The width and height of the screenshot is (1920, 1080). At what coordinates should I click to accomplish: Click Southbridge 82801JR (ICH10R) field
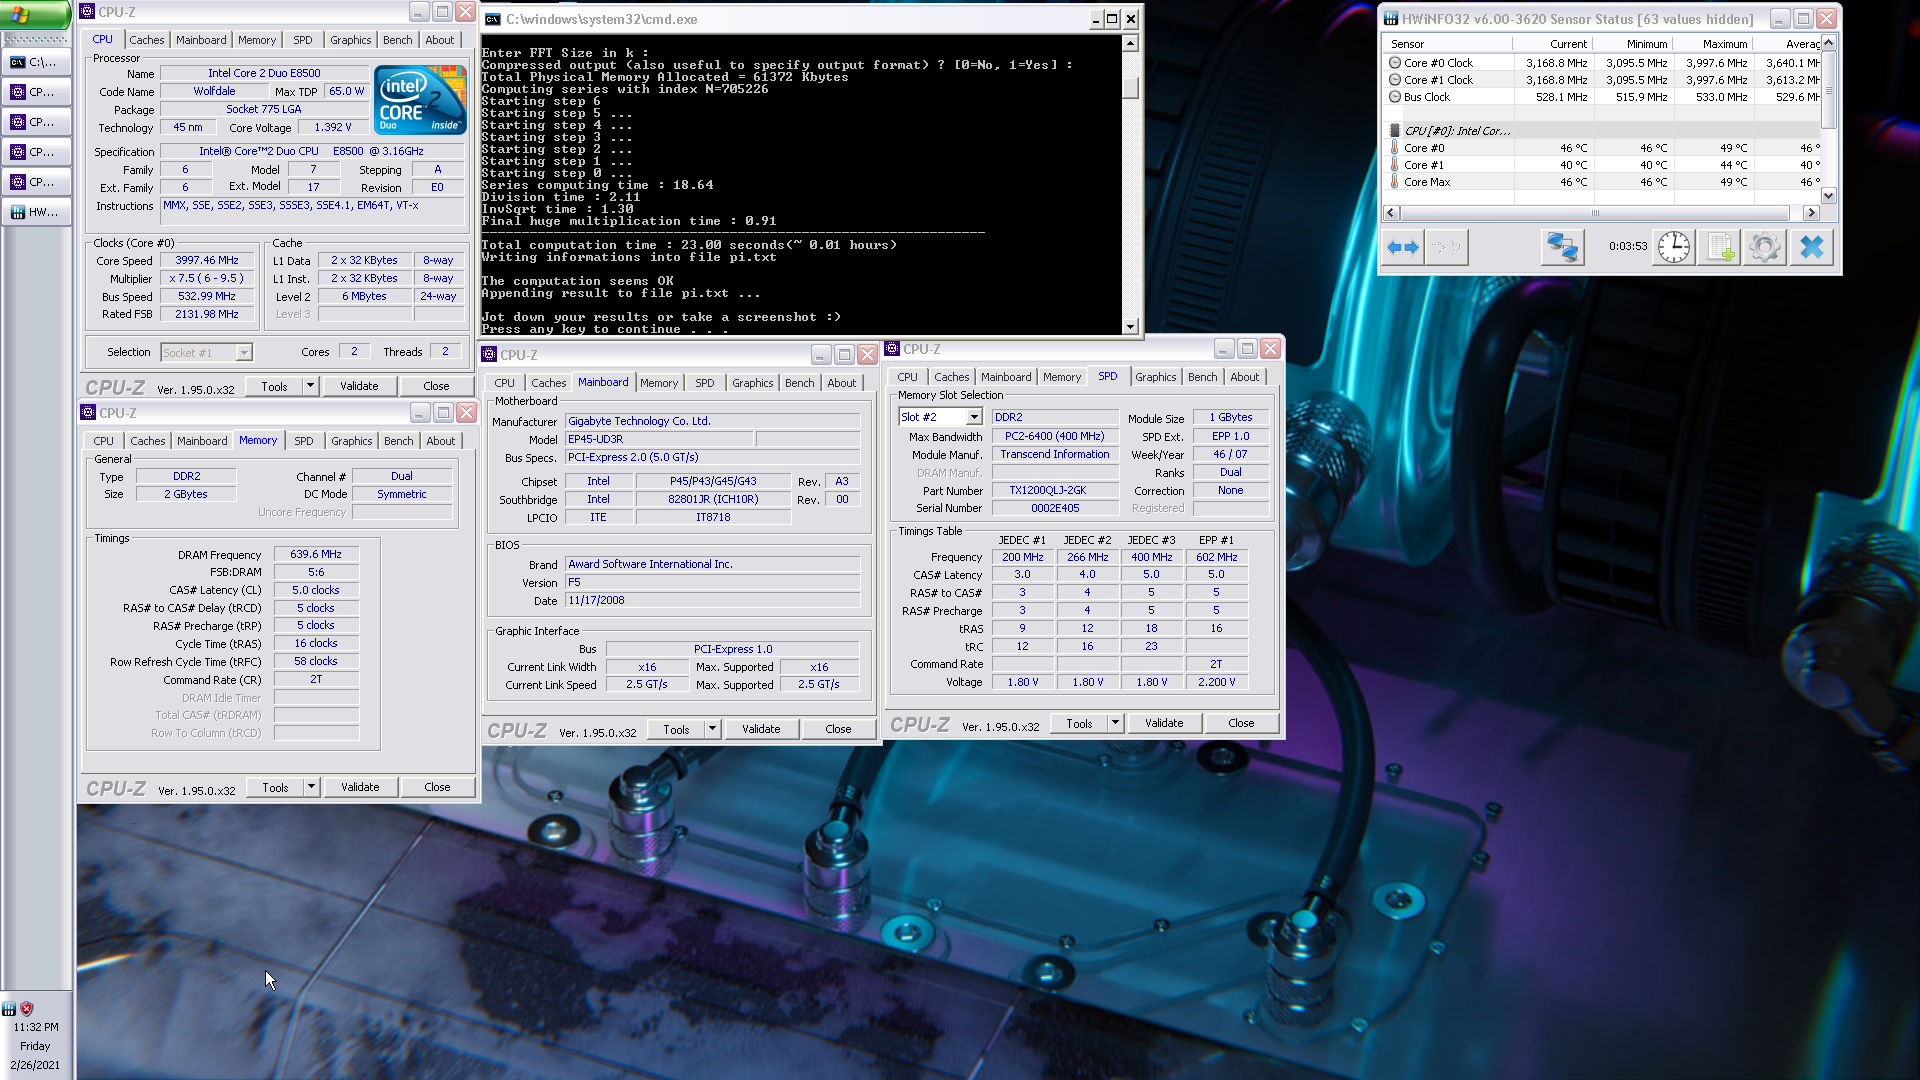713,499
